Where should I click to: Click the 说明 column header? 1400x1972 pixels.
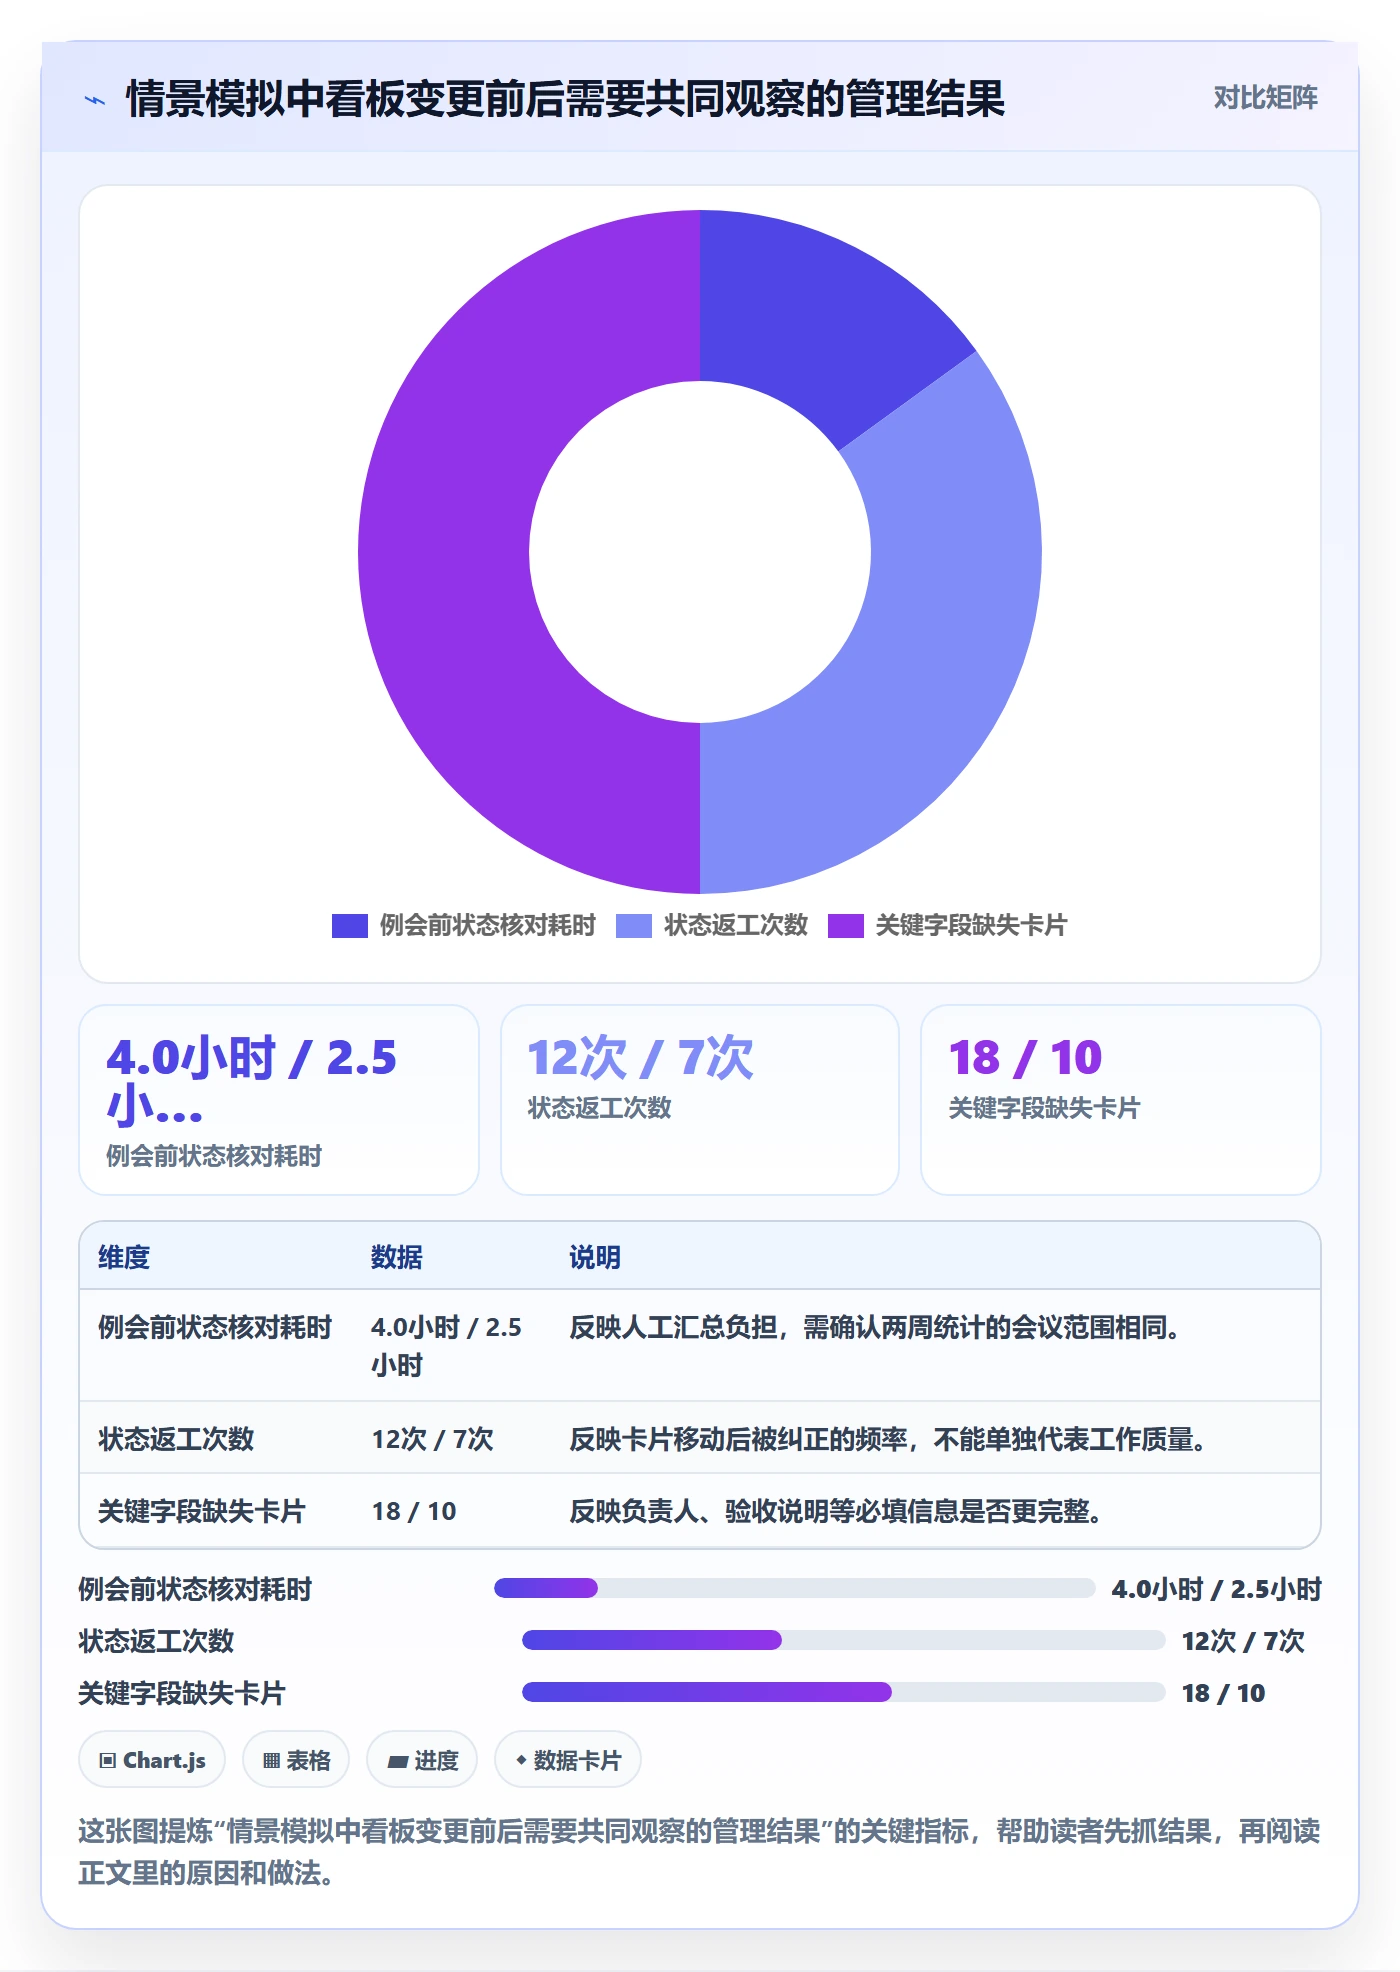[x=595, y=1257]
